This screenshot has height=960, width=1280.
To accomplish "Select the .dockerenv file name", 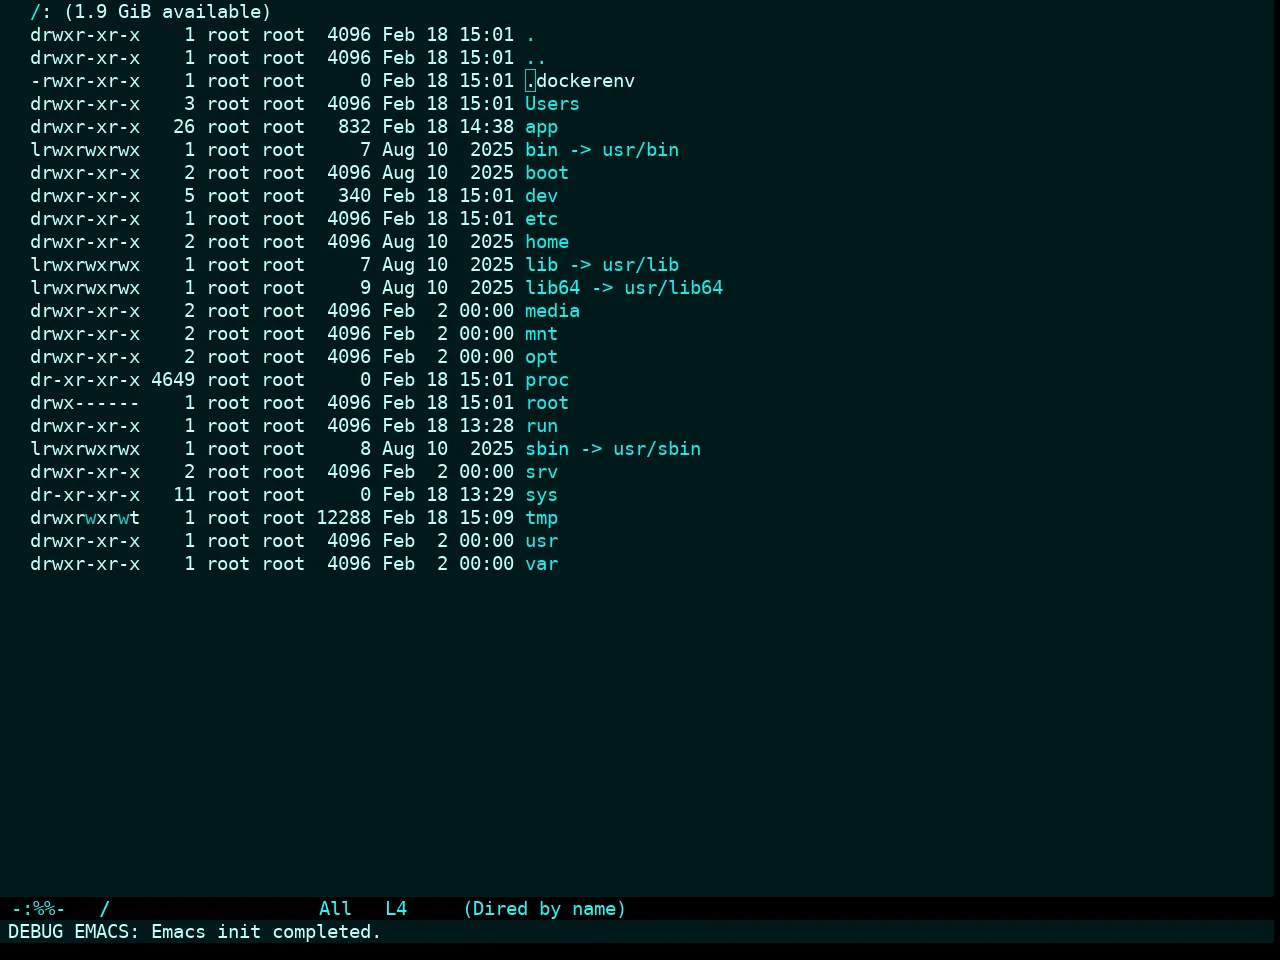I will [x=580, y=81].
